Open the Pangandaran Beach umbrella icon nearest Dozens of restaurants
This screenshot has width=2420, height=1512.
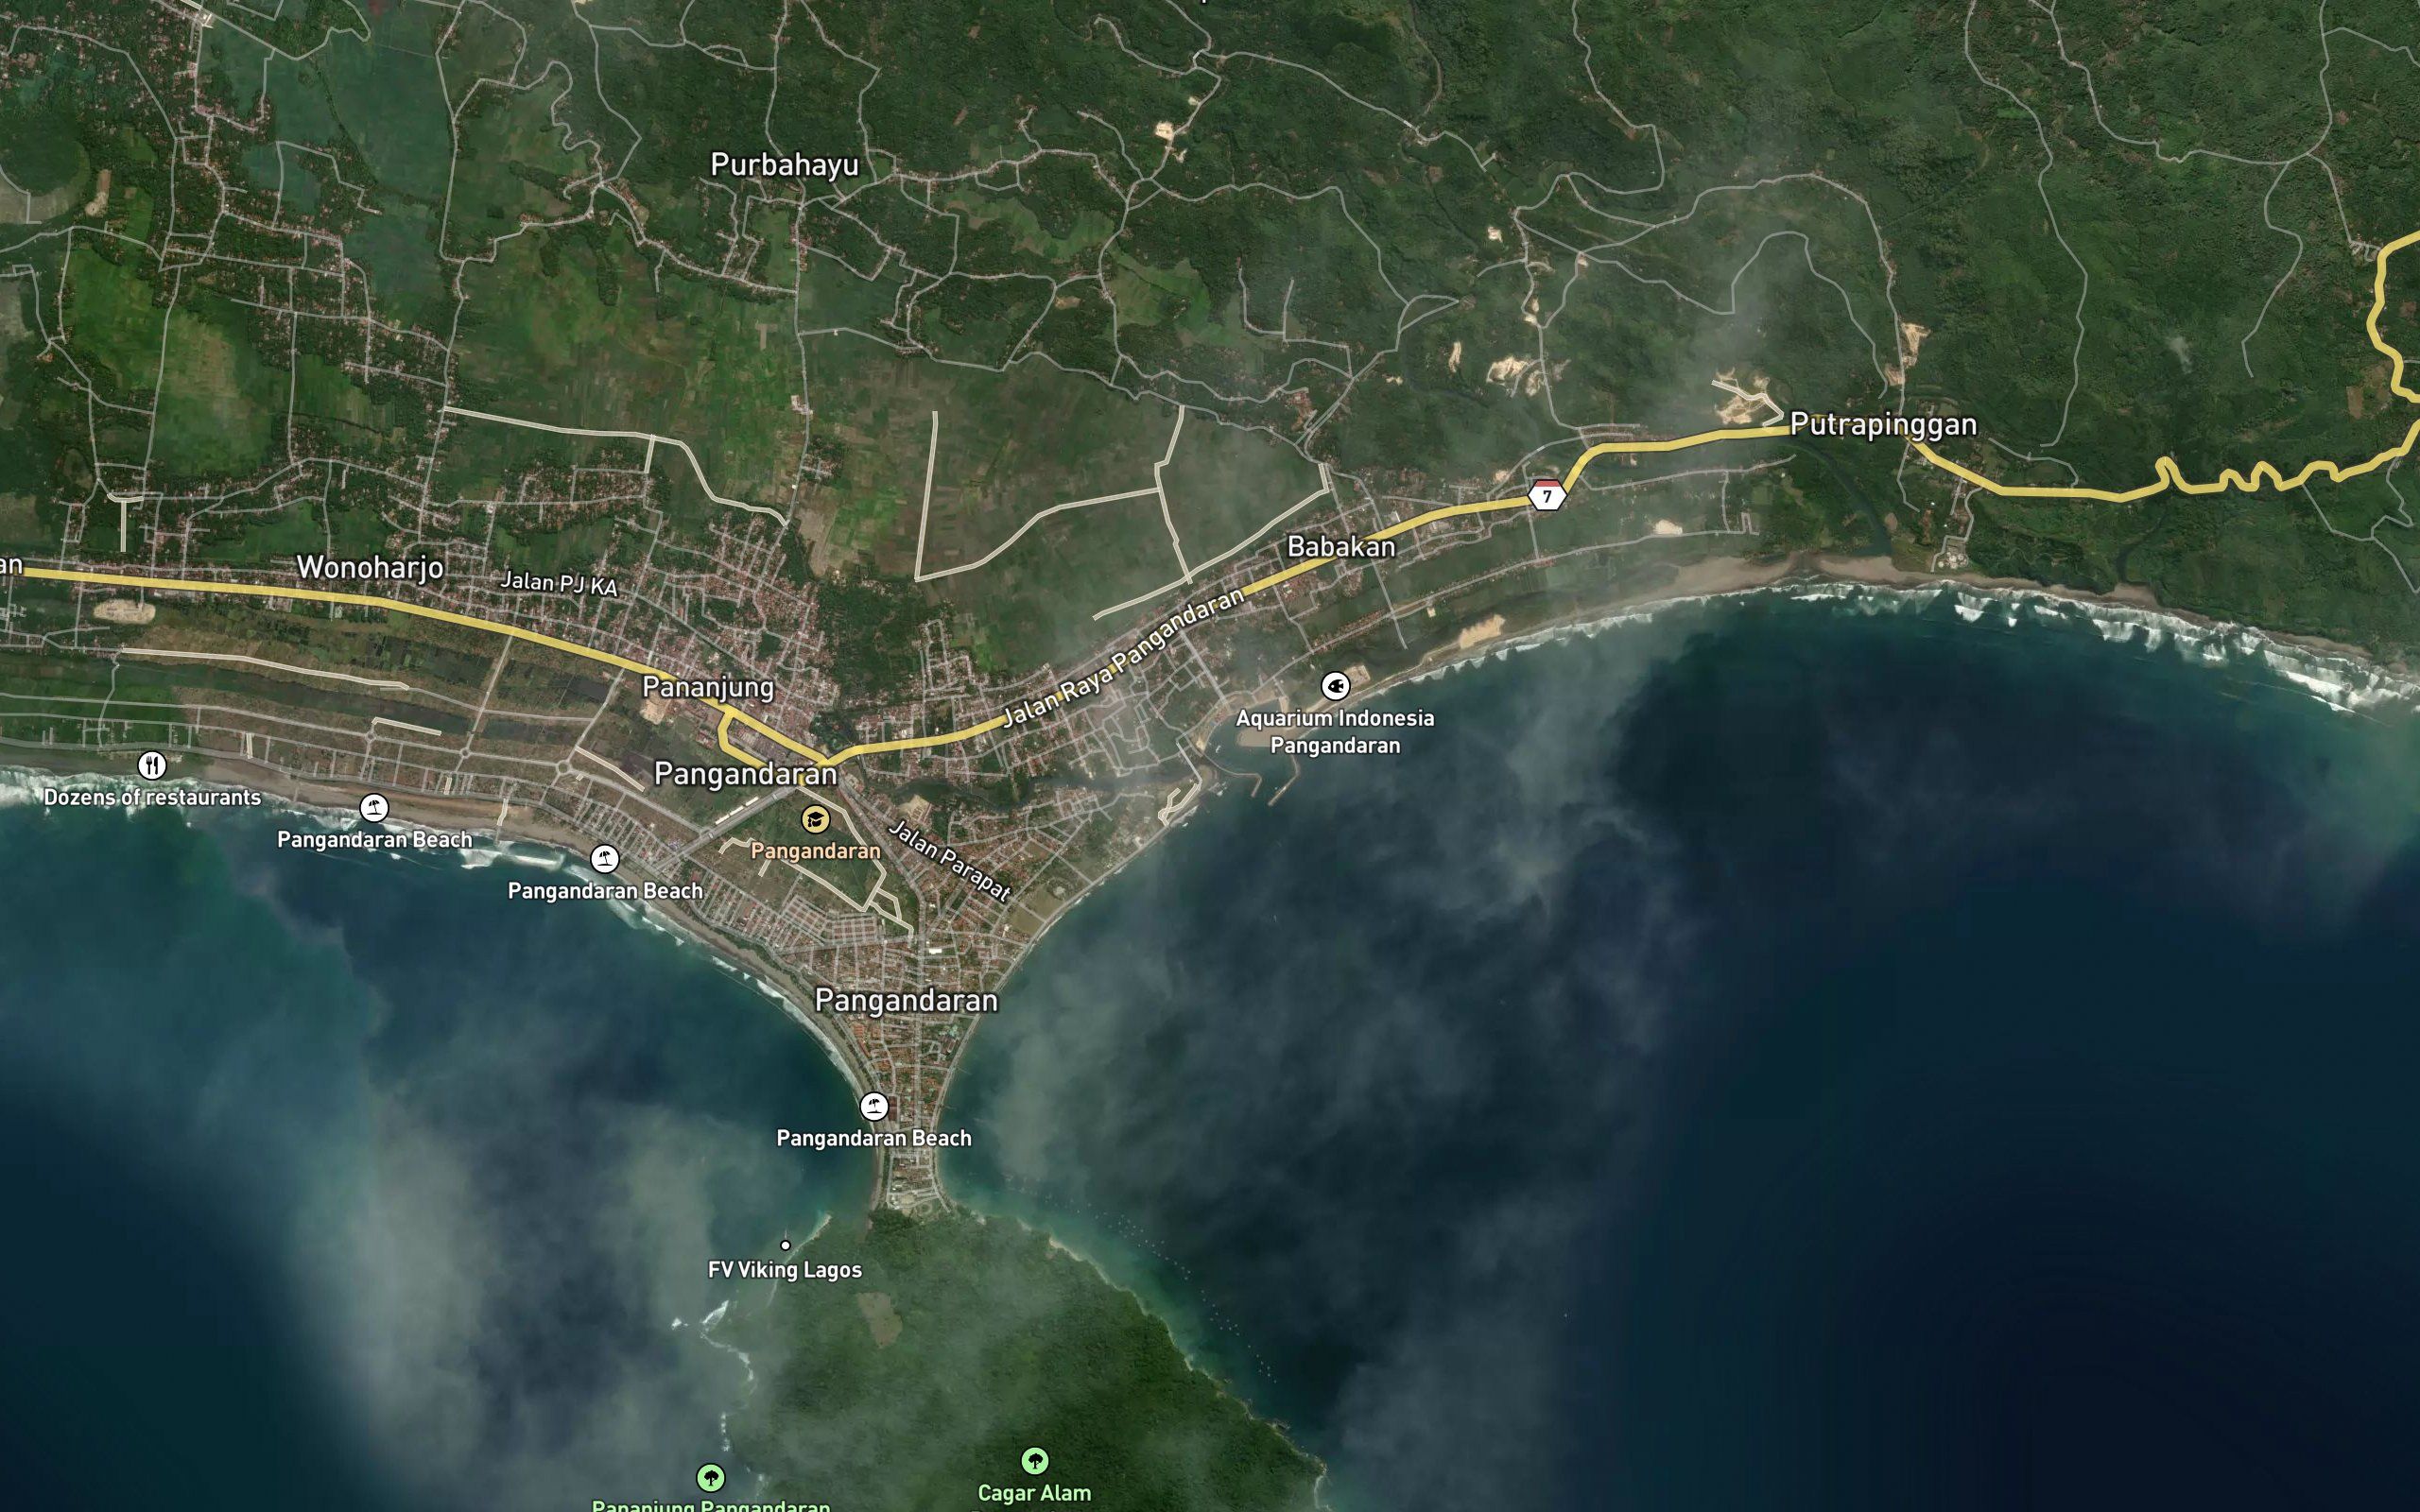374,808
